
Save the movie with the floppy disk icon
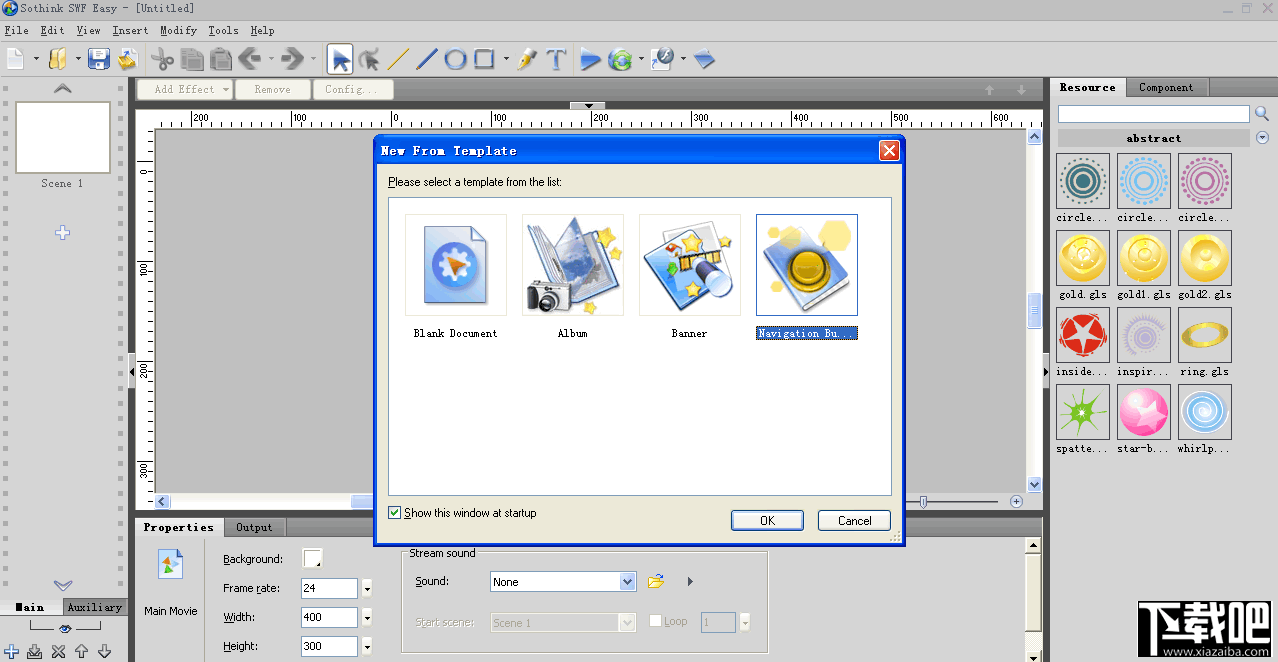pos(98,59)
